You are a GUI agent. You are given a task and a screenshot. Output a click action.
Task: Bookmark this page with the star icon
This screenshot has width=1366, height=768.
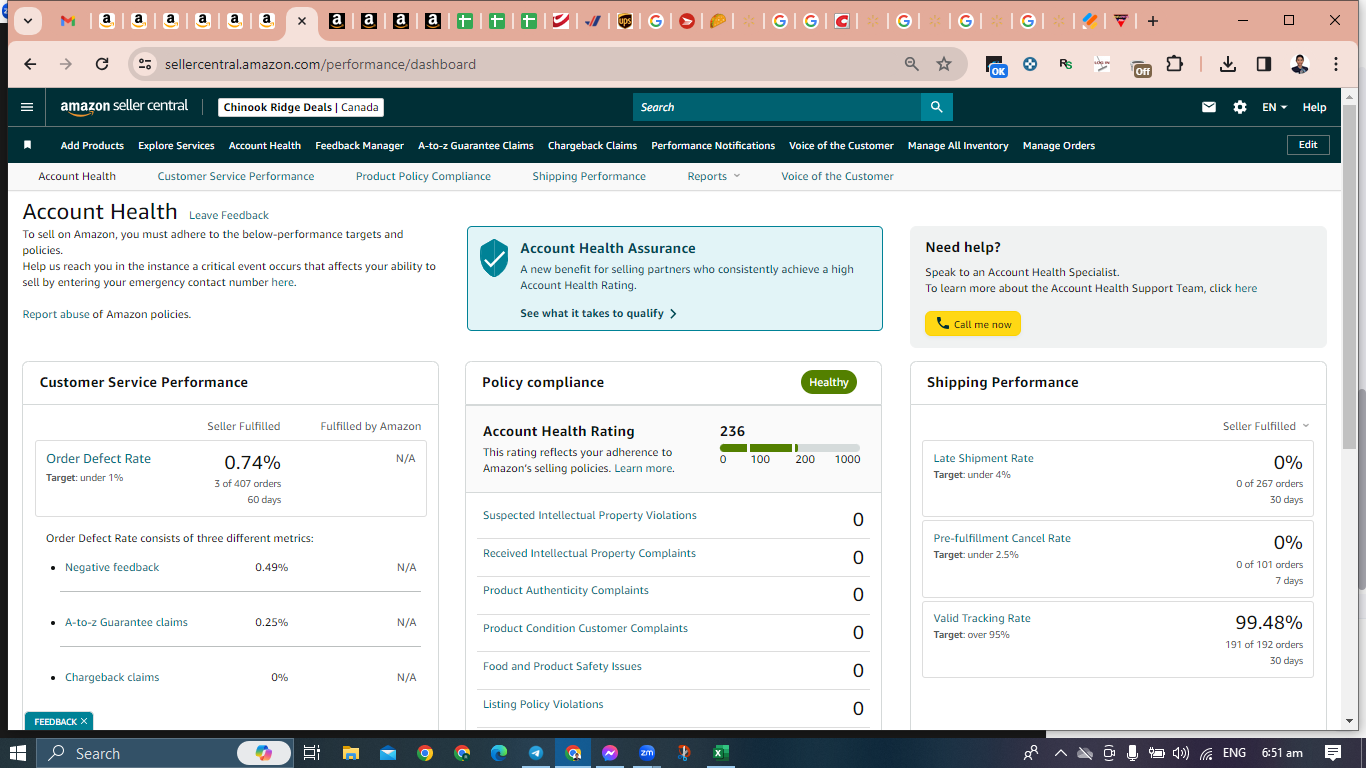point(944,64)
